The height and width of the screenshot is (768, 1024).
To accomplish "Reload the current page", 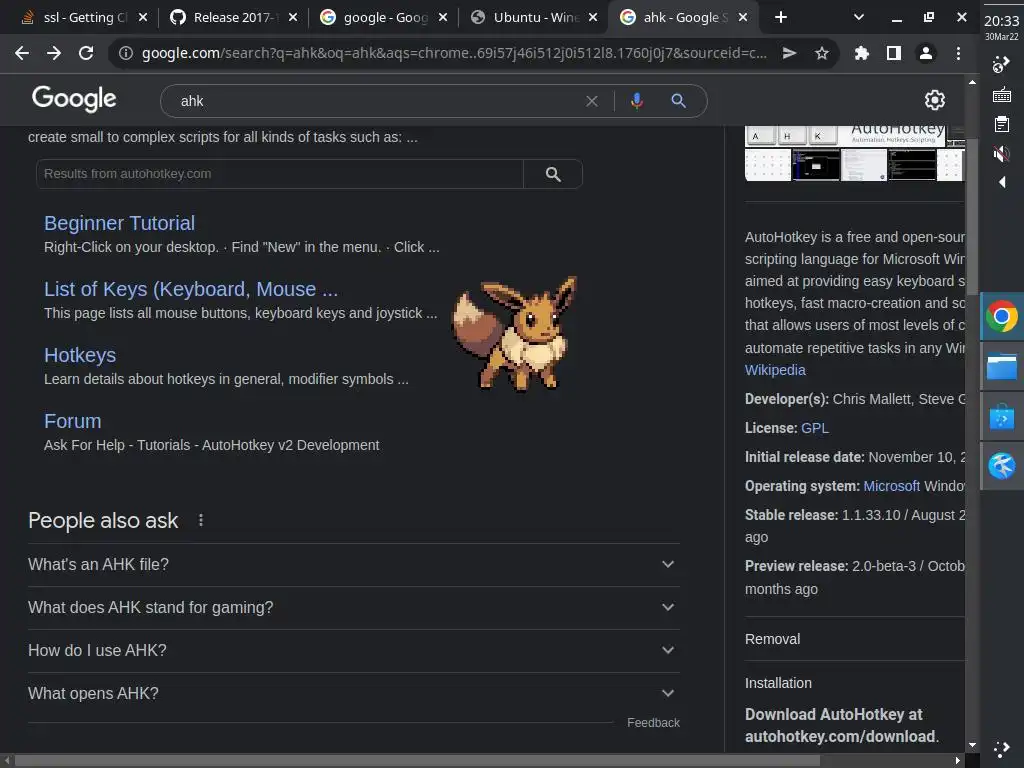I will 86,53.
